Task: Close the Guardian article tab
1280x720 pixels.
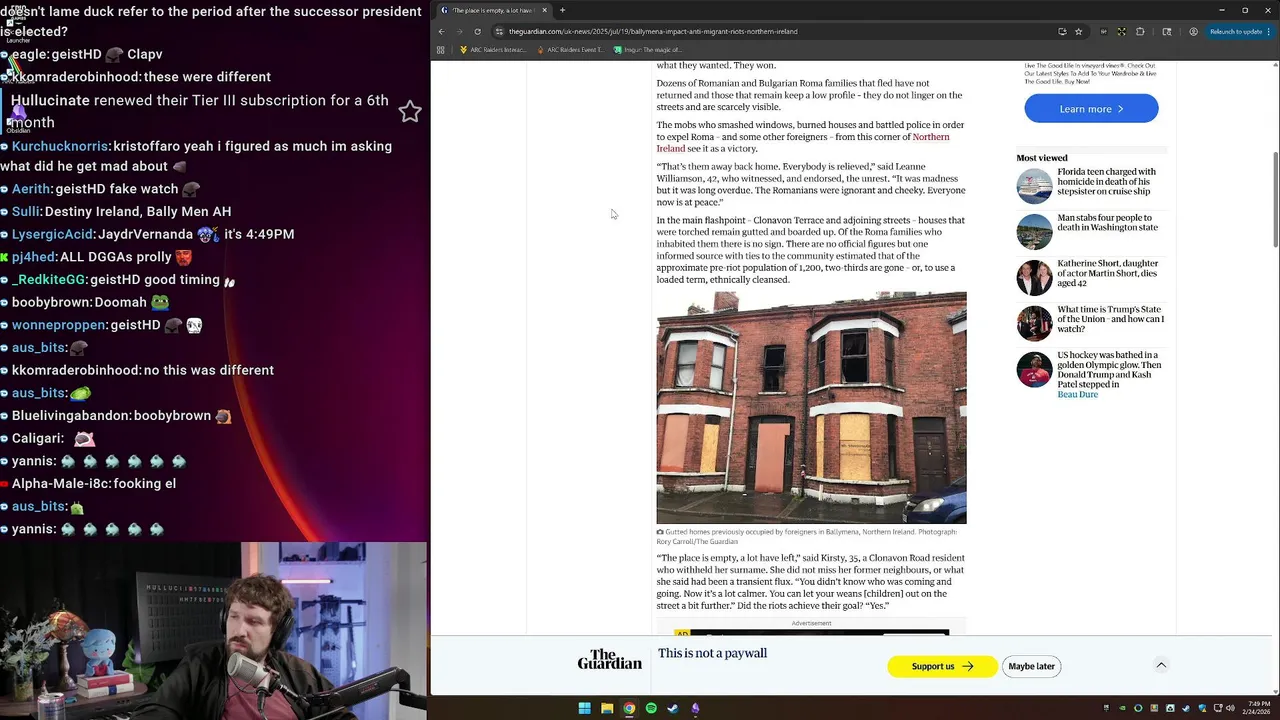Action: (x=544, y=10)
